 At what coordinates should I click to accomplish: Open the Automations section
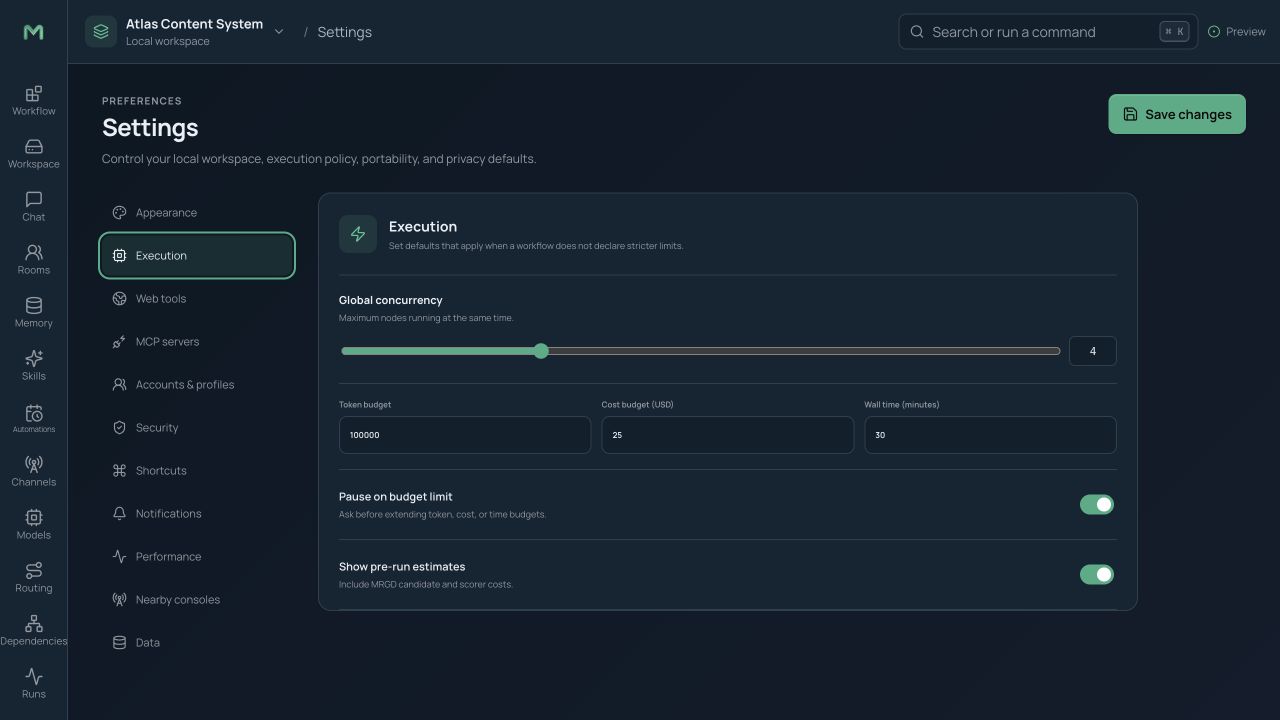[33, 419]
